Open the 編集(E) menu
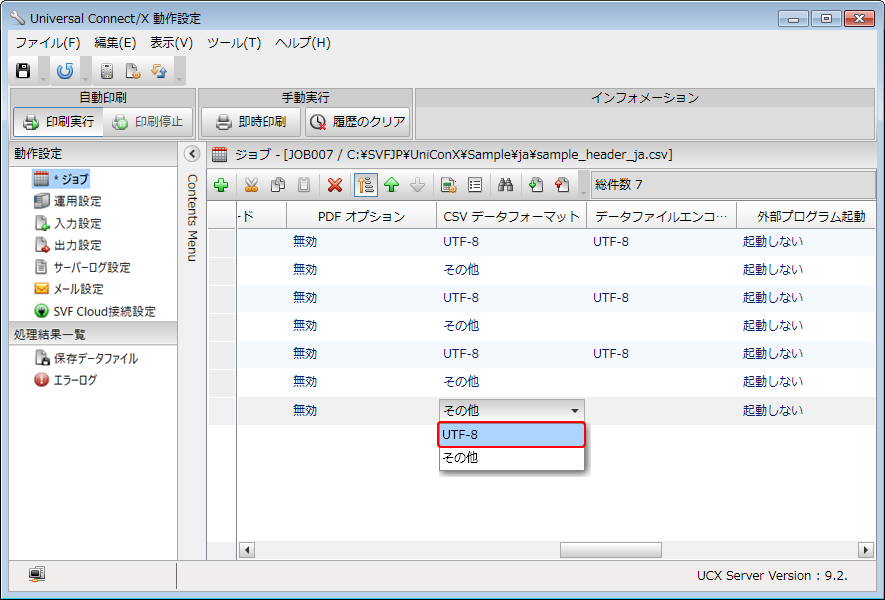Screen dimensions: 885x600 (x=115, y=43)
